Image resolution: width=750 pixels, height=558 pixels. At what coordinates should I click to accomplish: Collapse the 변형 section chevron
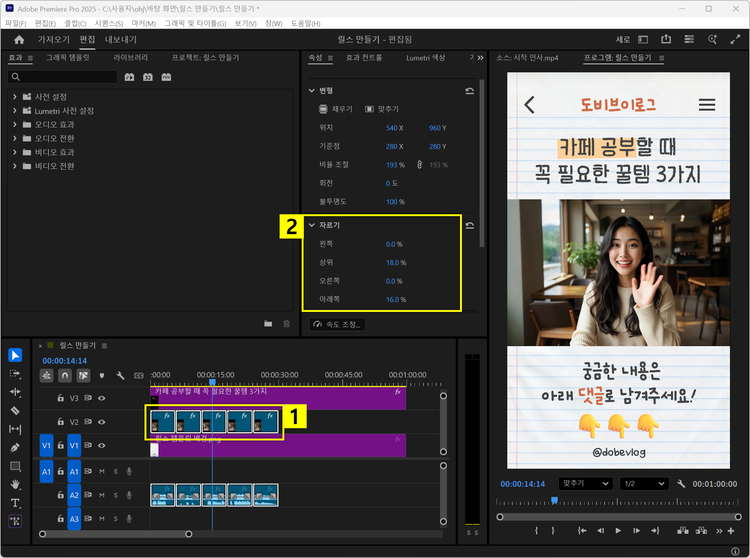tap(312, 90)
